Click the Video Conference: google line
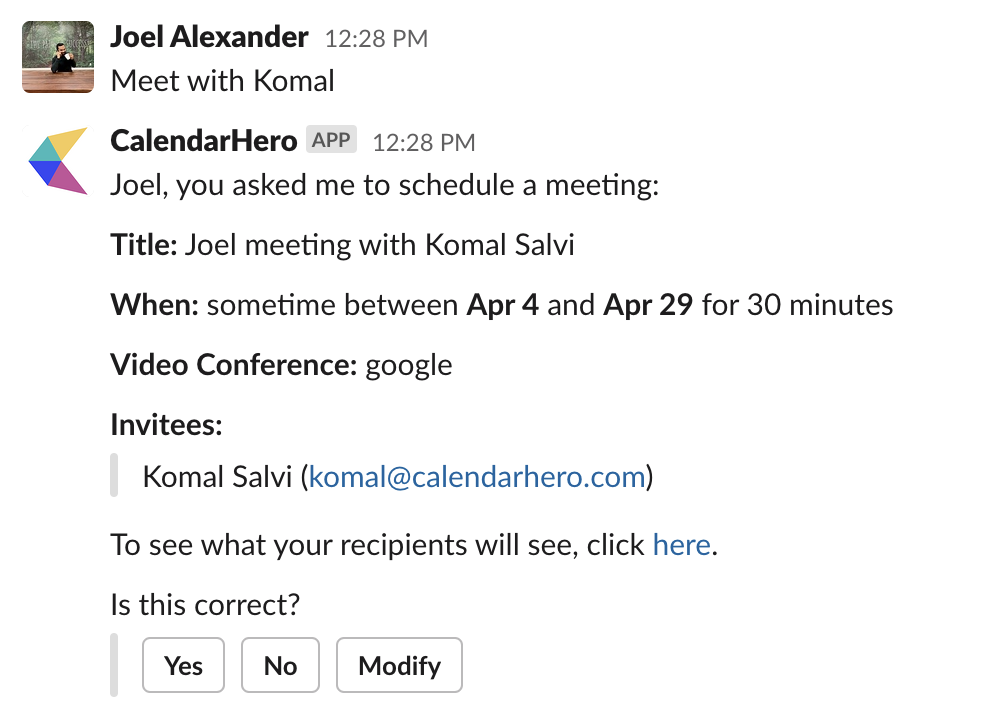The width and height of the screenshot is (1008, 708). point(281,365)
